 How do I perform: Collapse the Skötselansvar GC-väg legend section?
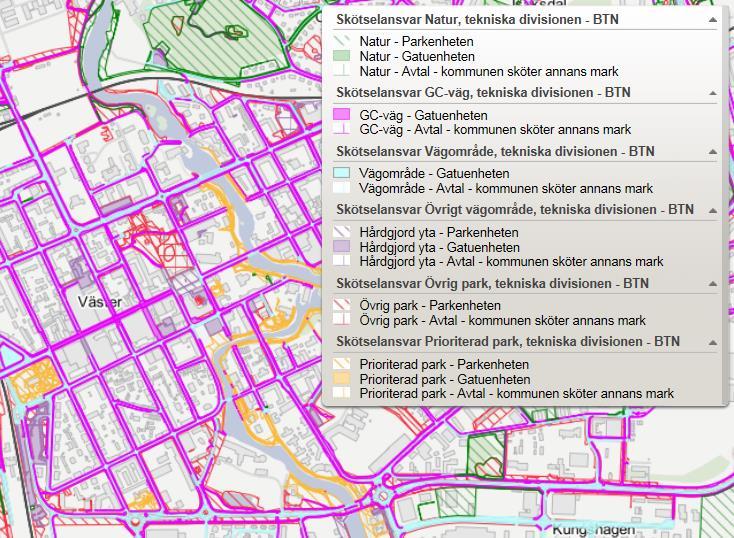point(712,93)
